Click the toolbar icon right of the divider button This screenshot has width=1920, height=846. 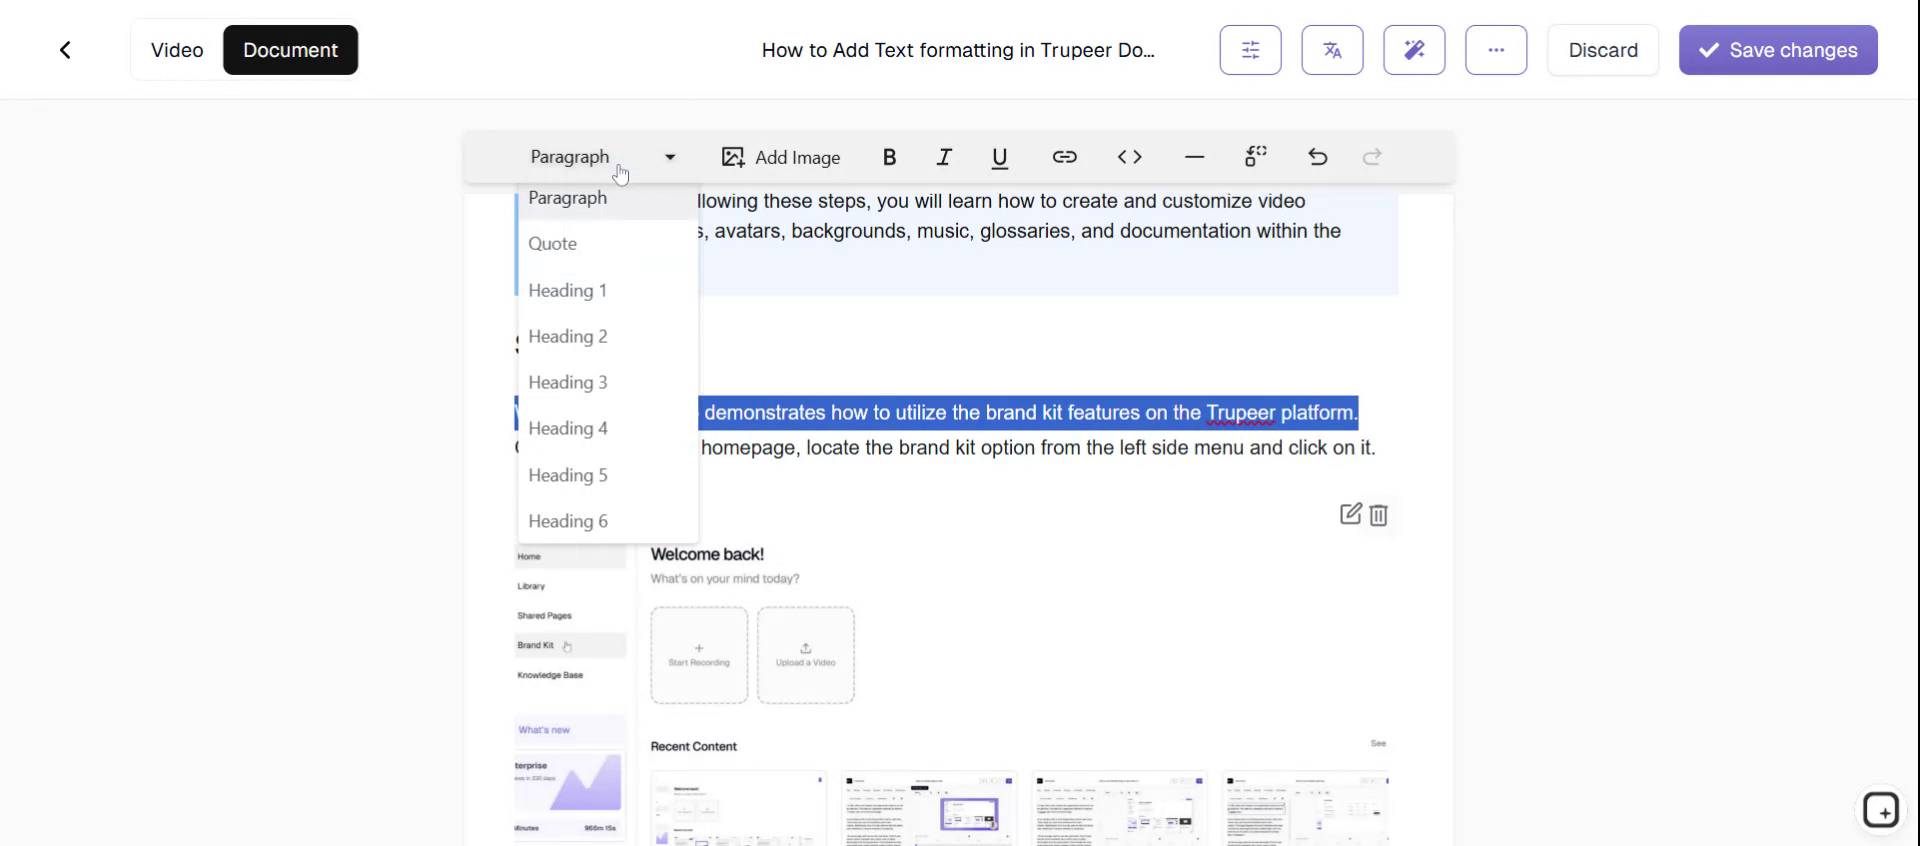(1256, 157)
